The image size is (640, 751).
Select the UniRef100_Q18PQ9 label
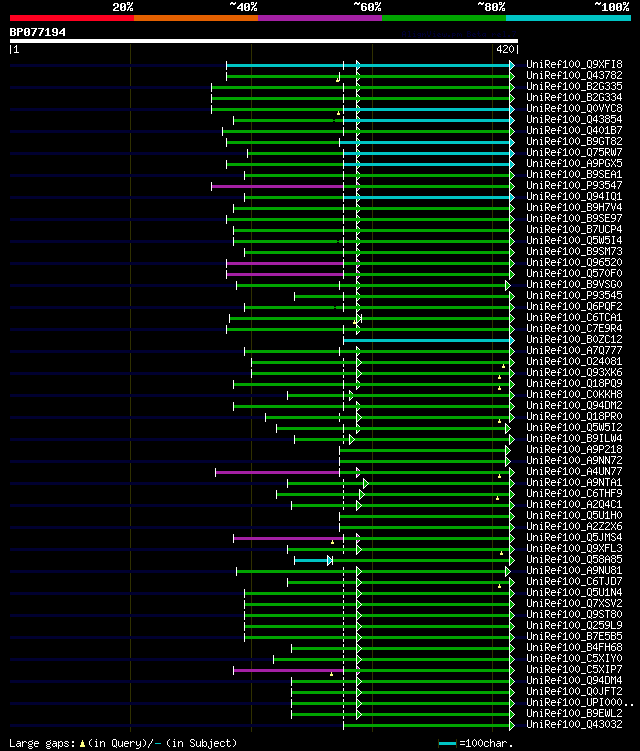pos(574,384)
